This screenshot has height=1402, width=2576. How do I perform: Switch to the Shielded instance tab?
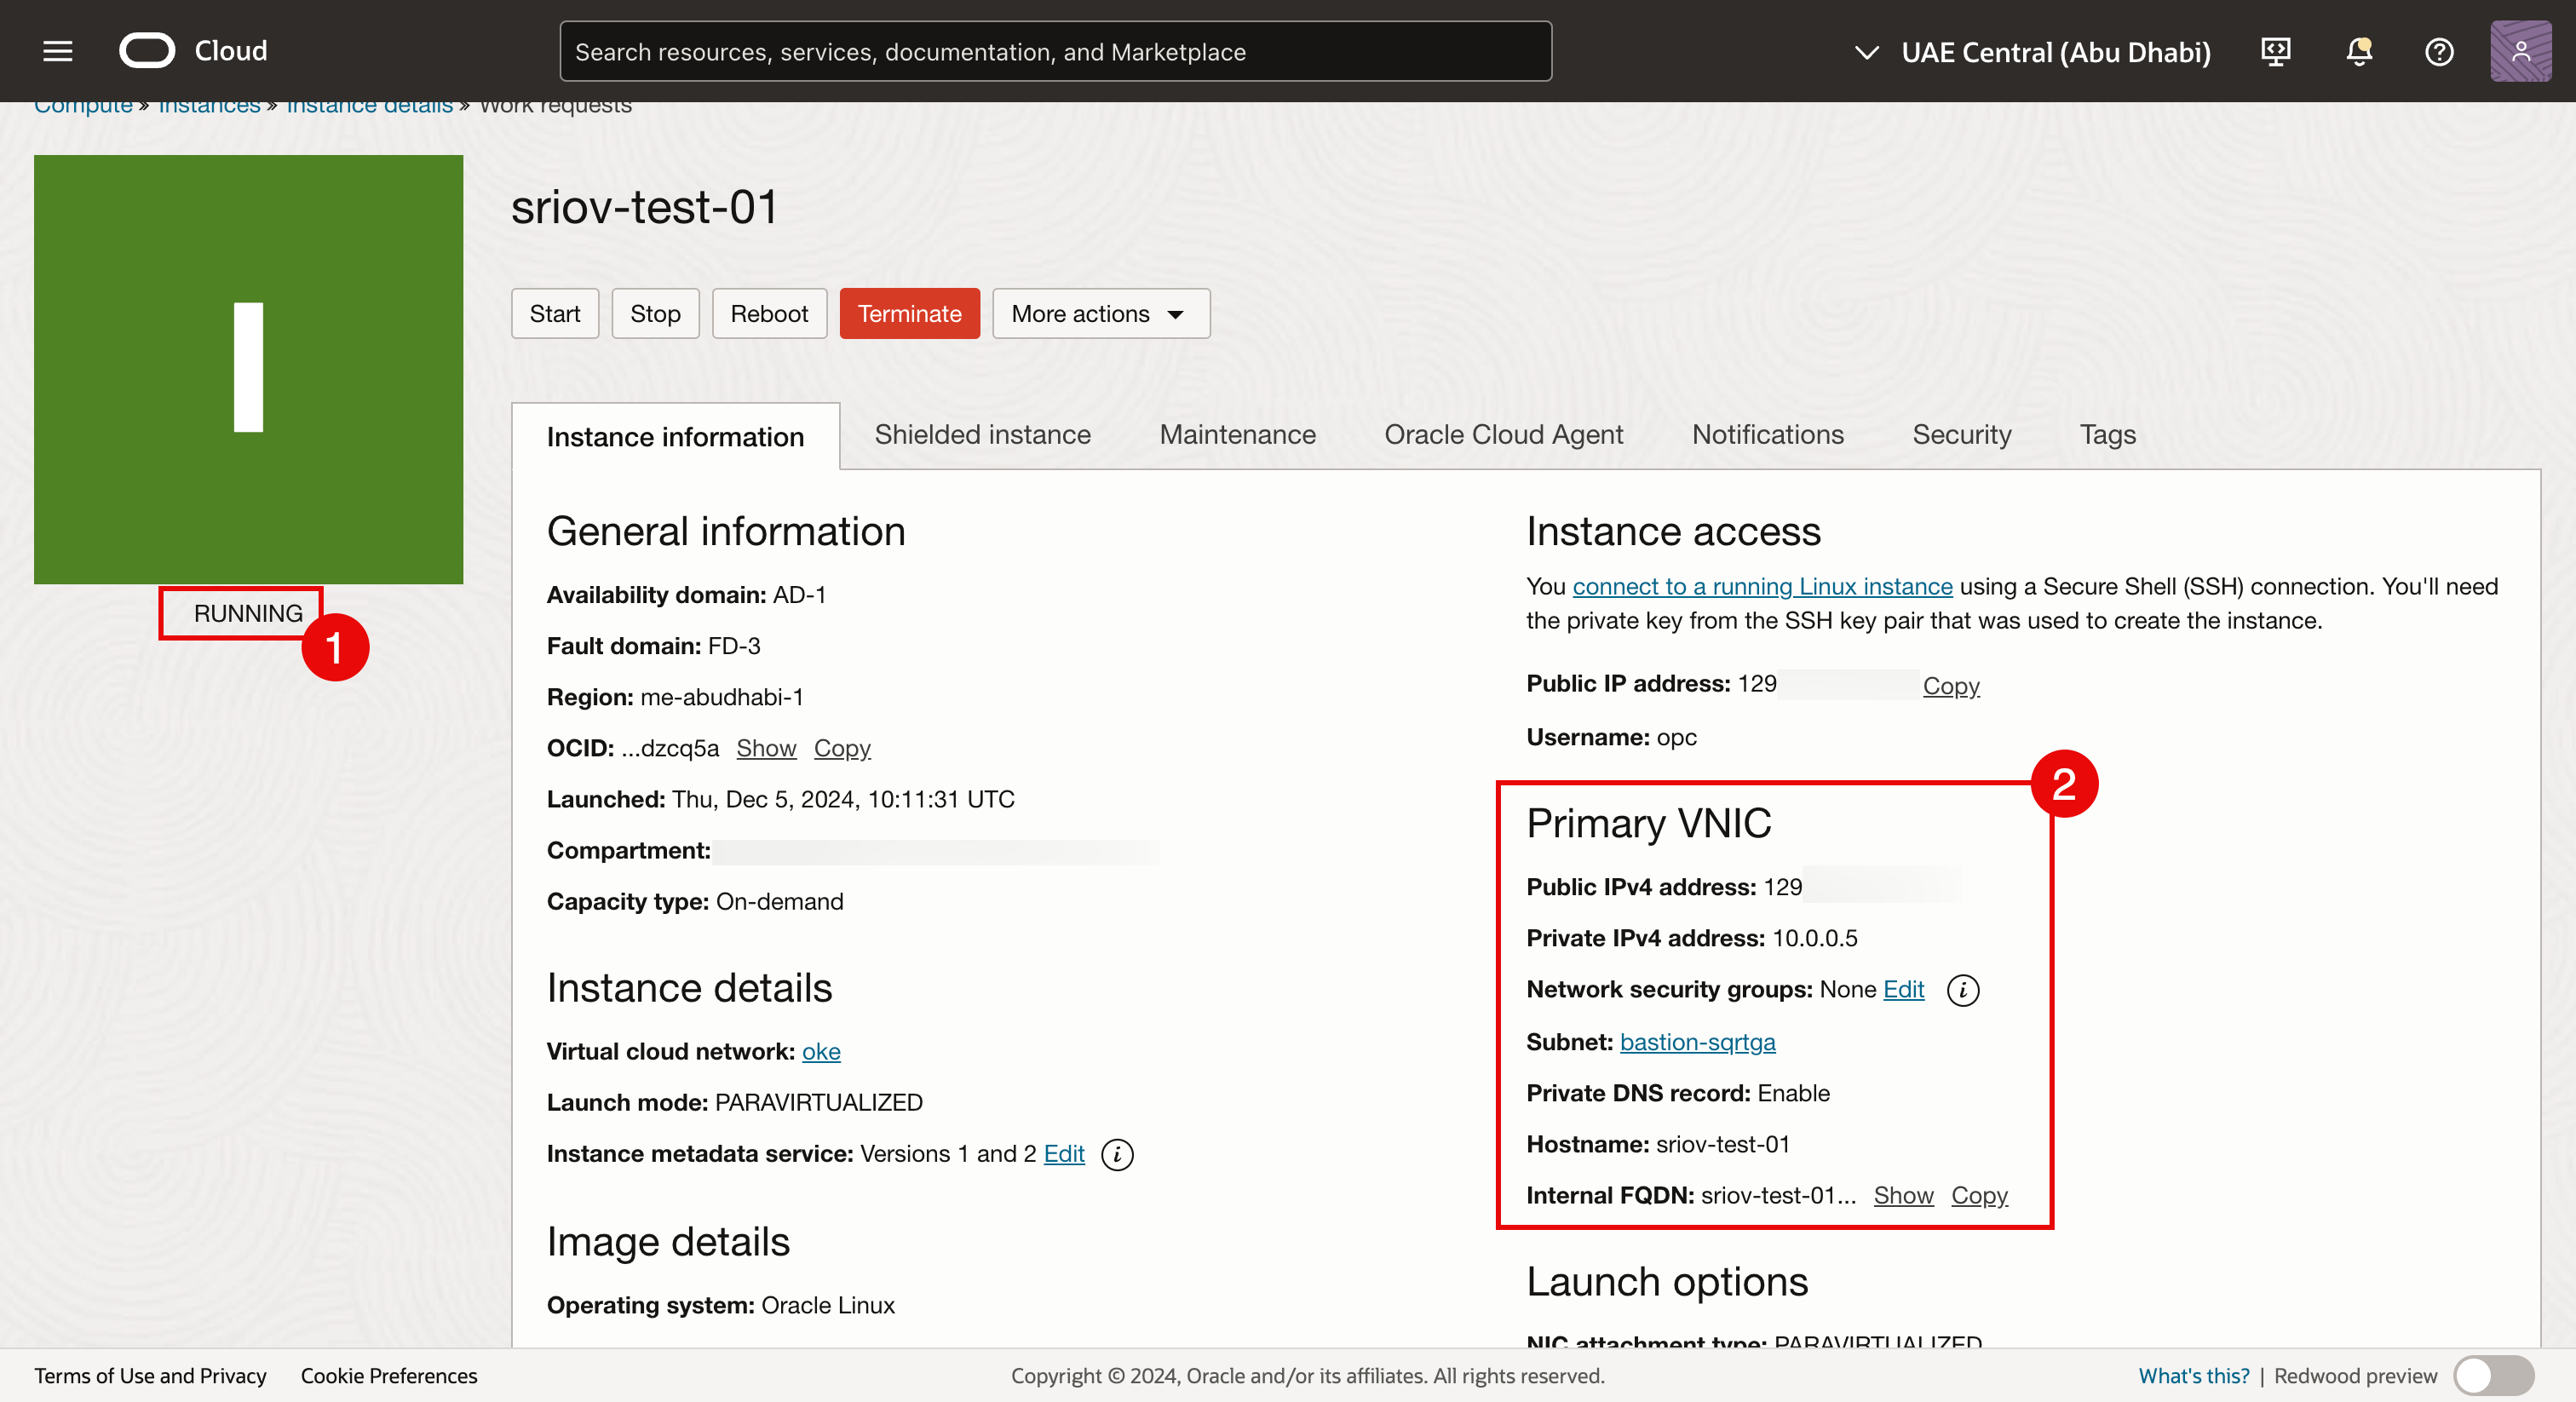982,435
